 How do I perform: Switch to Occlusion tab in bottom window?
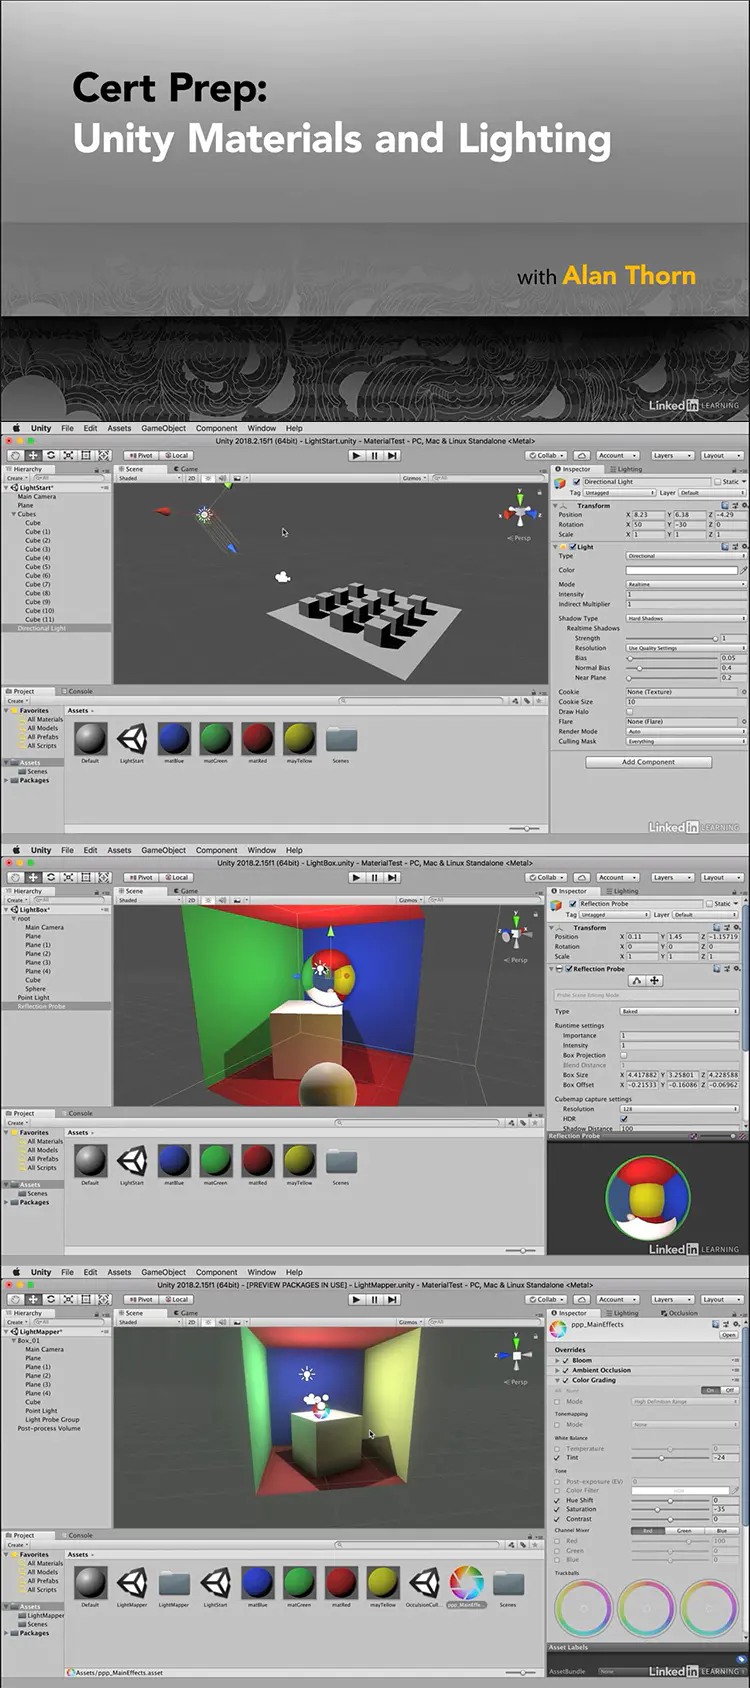[x=679, y=1313]
